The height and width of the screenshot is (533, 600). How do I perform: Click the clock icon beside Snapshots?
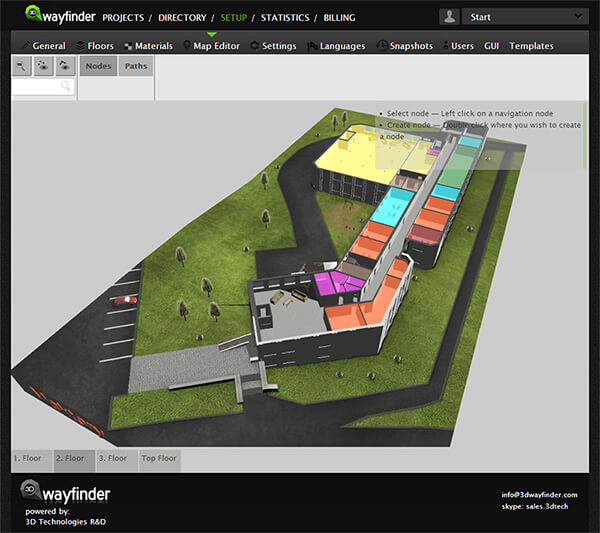click(x=382, y=45)
